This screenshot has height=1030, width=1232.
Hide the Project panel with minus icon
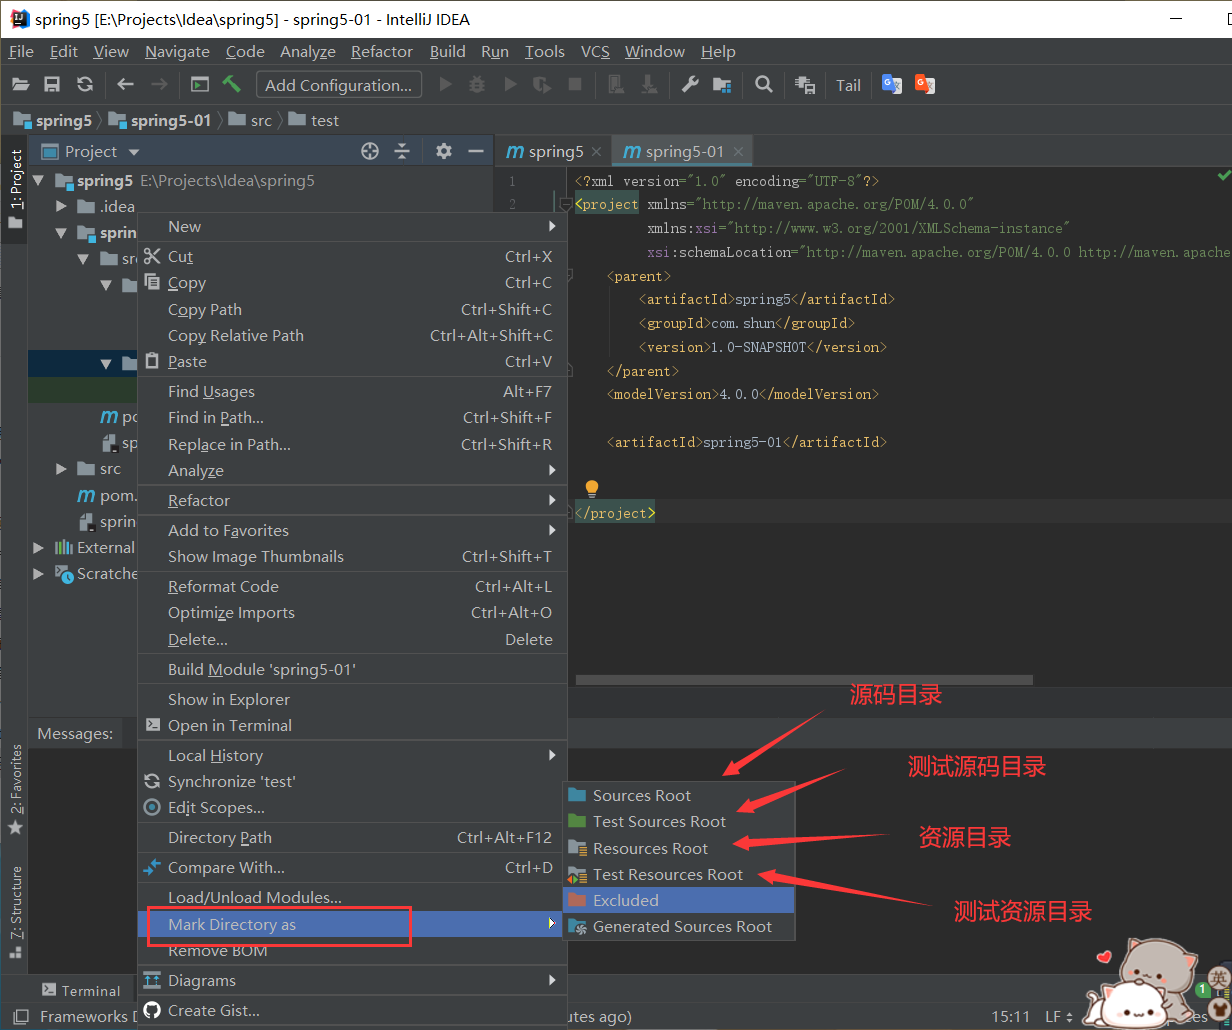(476, 151)
